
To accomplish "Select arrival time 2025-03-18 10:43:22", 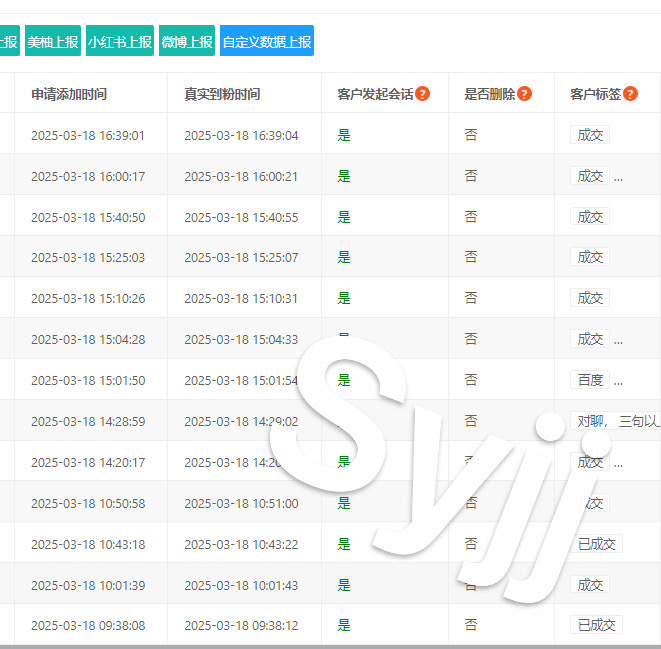I will [241, 544].
